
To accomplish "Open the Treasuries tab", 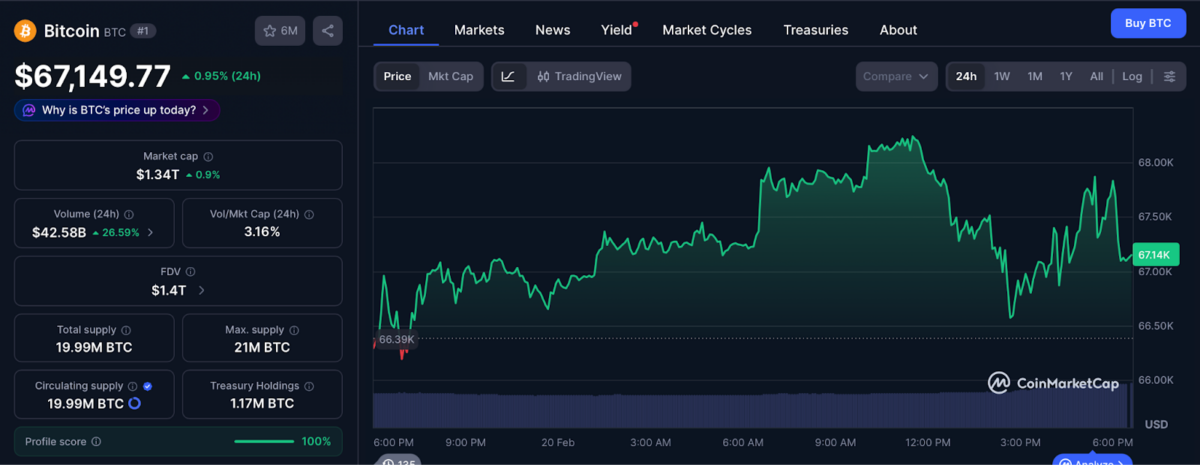I will [816, 30].
